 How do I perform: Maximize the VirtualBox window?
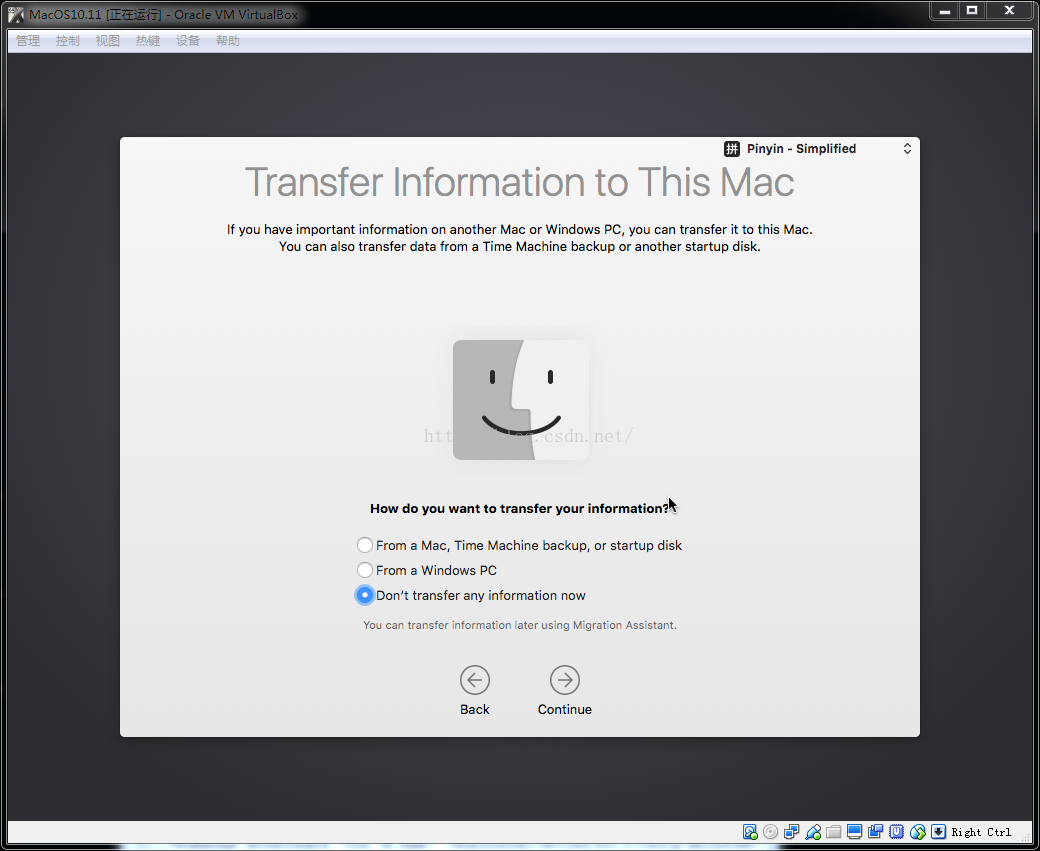tap(972, 11)
